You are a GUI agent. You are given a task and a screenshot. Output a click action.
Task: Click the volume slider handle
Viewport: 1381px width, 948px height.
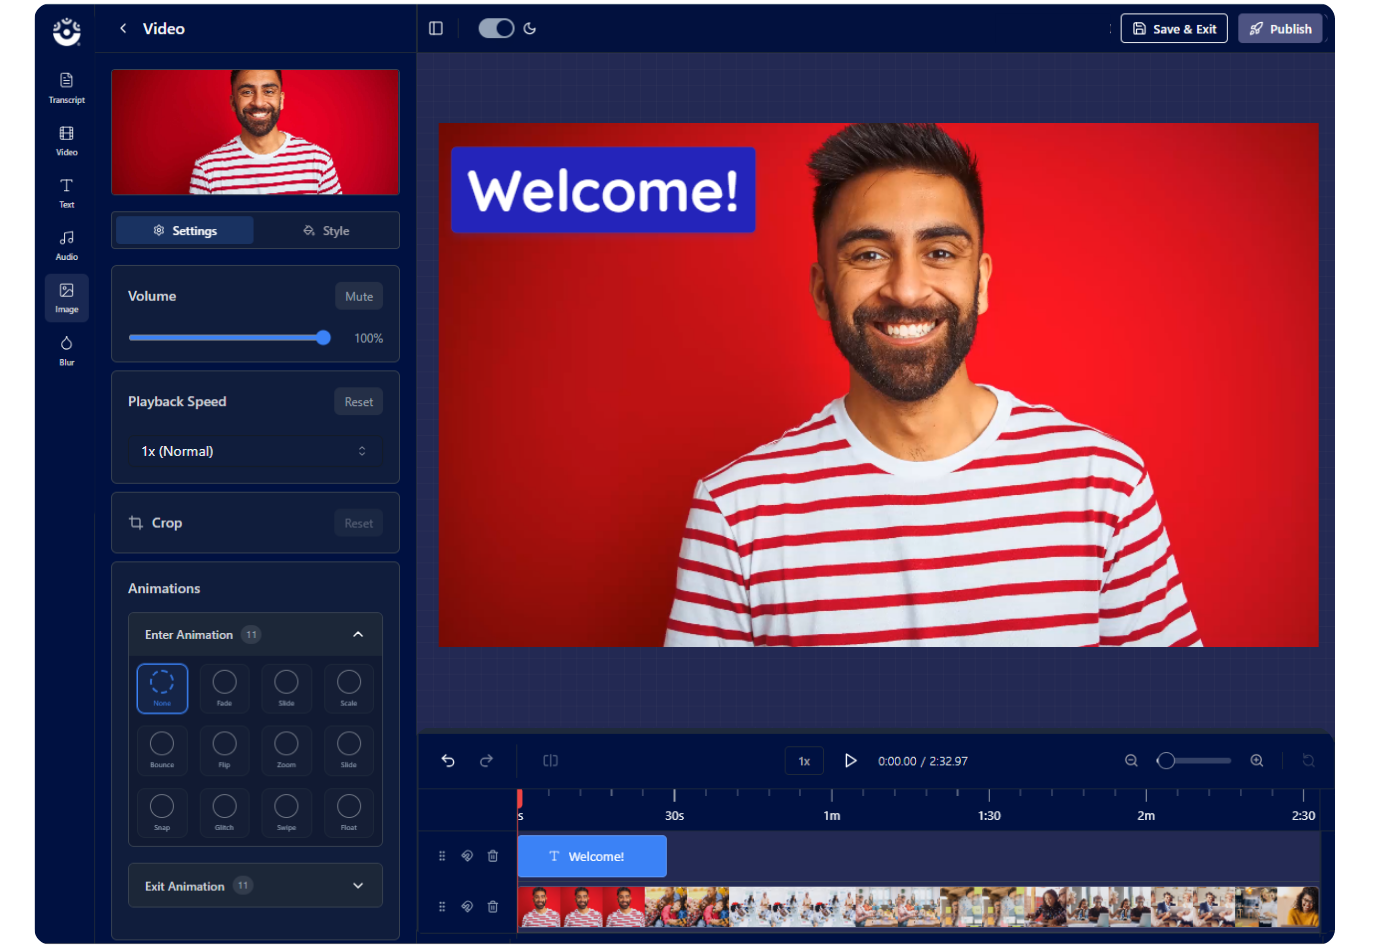pos(323,338)
